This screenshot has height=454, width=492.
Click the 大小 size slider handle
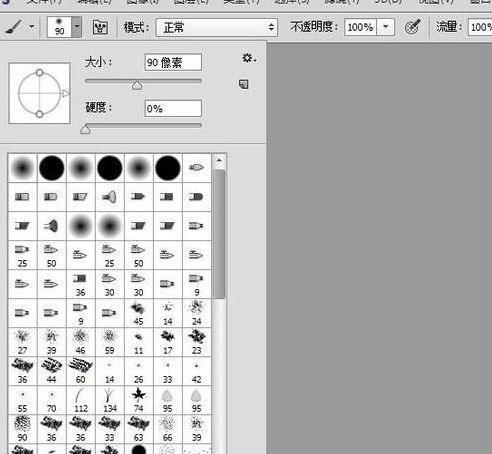(137, 85)
